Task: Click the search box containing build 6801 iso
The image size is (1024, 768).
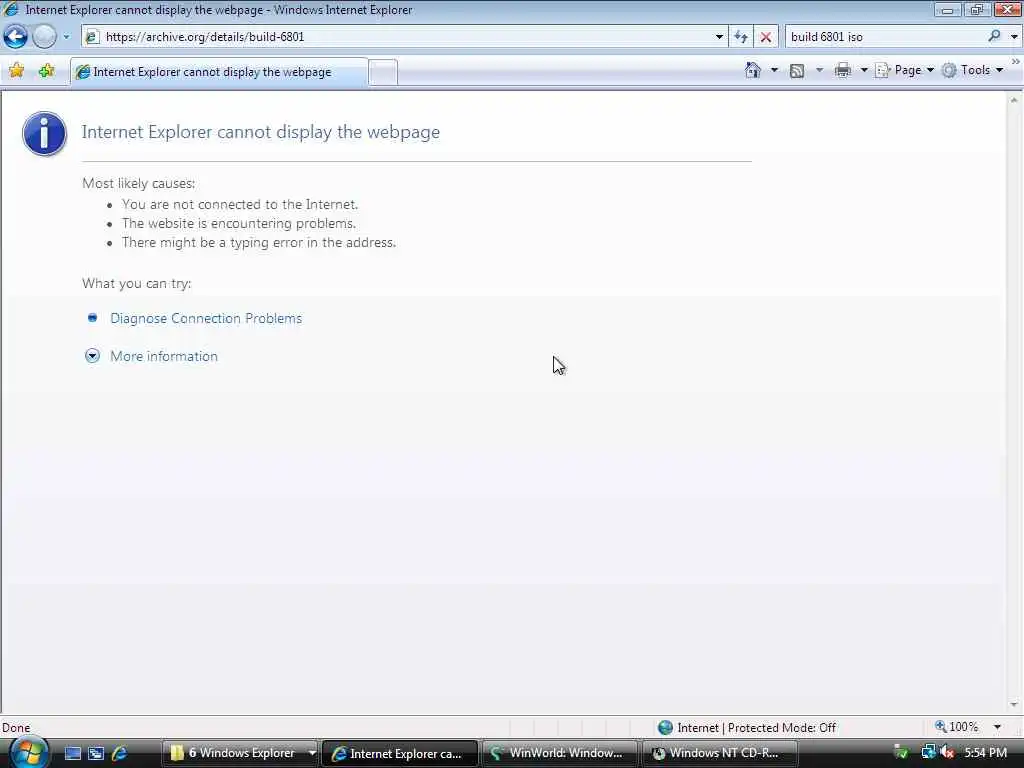Action: (887, 37)
